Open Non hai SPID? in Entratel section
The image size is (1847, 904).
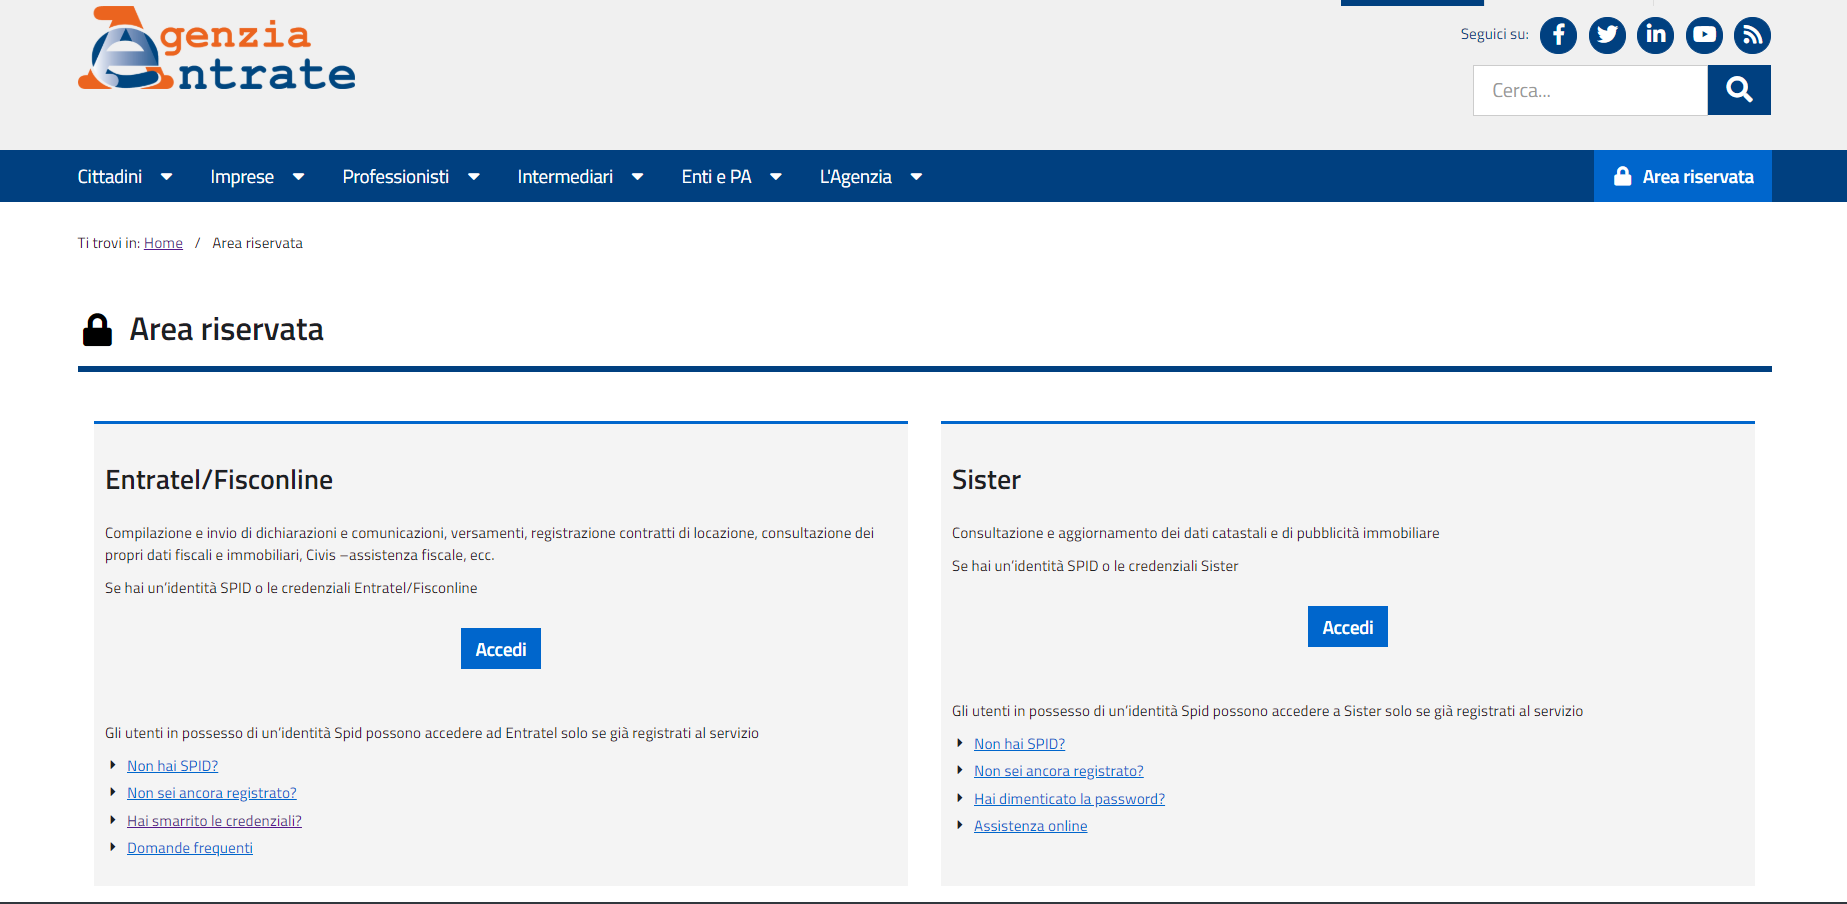tap(172, 766)
